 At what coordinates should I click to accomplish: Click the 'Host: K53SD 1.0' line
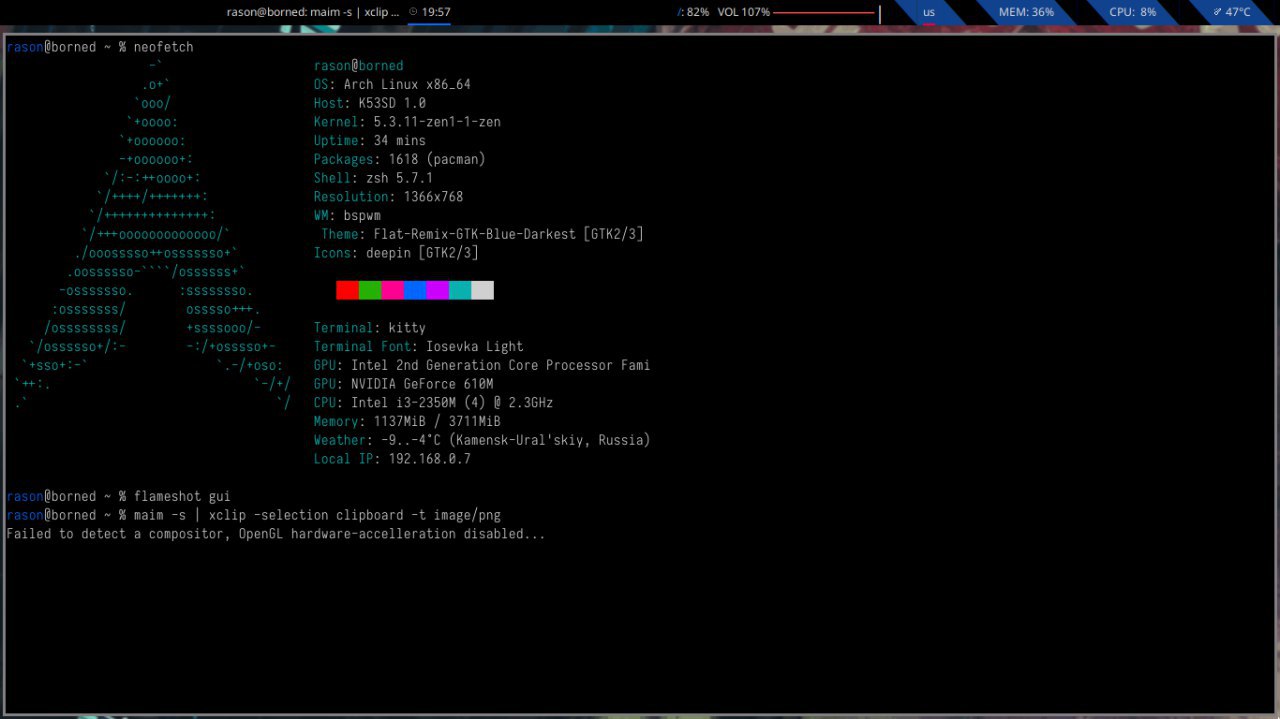click(370, 103)
